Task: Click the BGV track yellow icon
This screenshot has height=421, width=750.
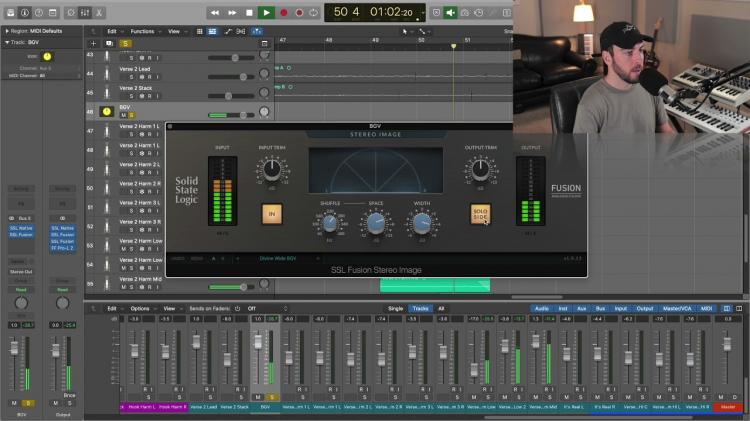Action: [x=106, y=111]
